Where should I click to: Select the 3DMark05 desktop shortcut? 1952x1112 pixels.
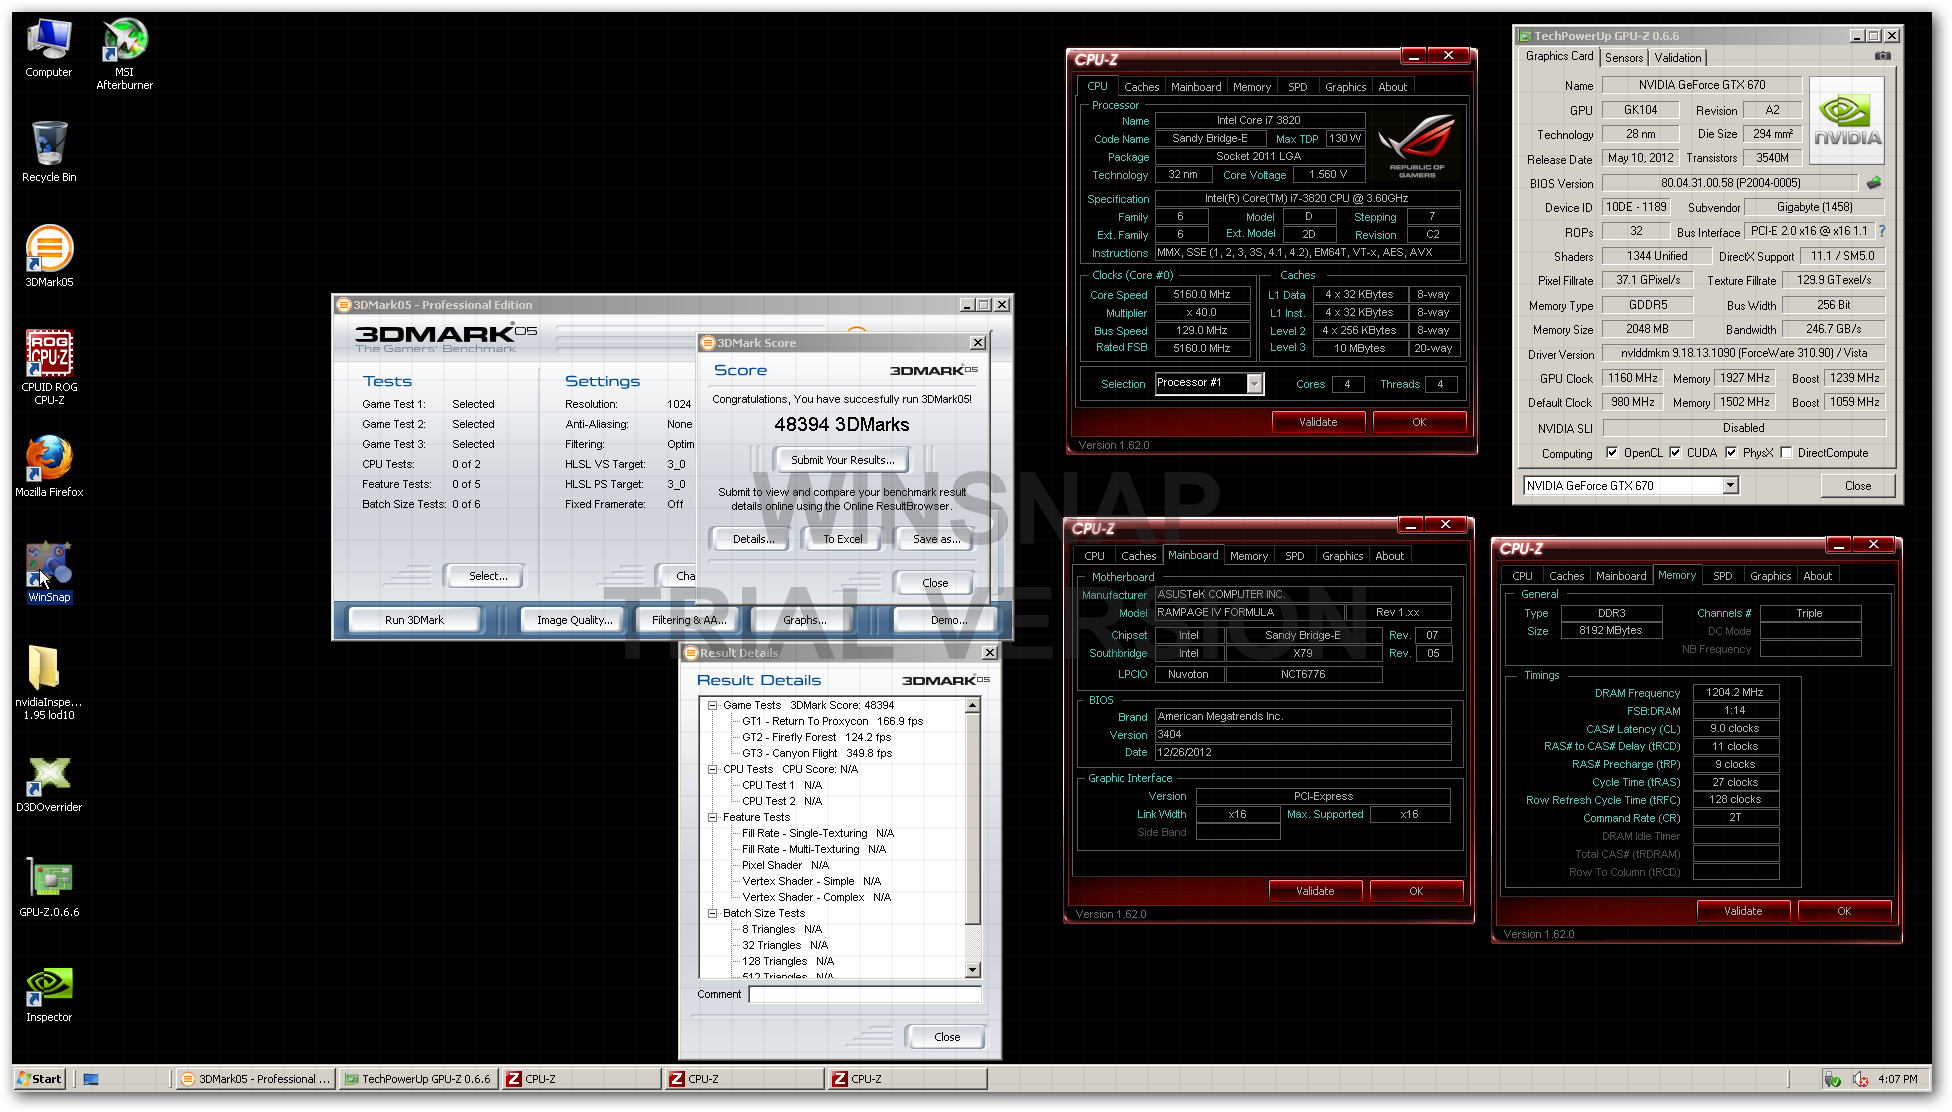tap(49, 257)
